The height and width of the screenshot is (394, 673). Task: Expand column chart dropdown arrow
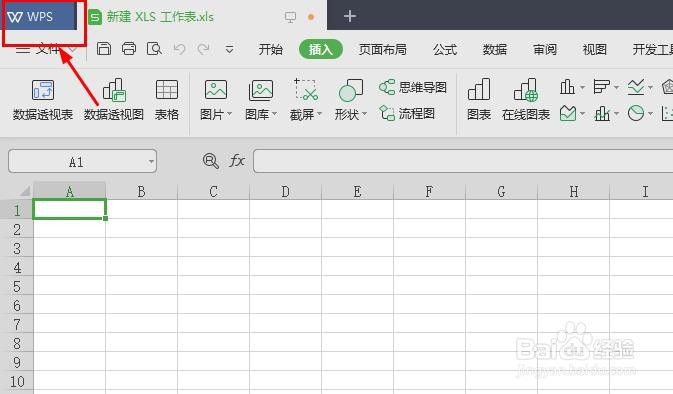click(582, 88)
